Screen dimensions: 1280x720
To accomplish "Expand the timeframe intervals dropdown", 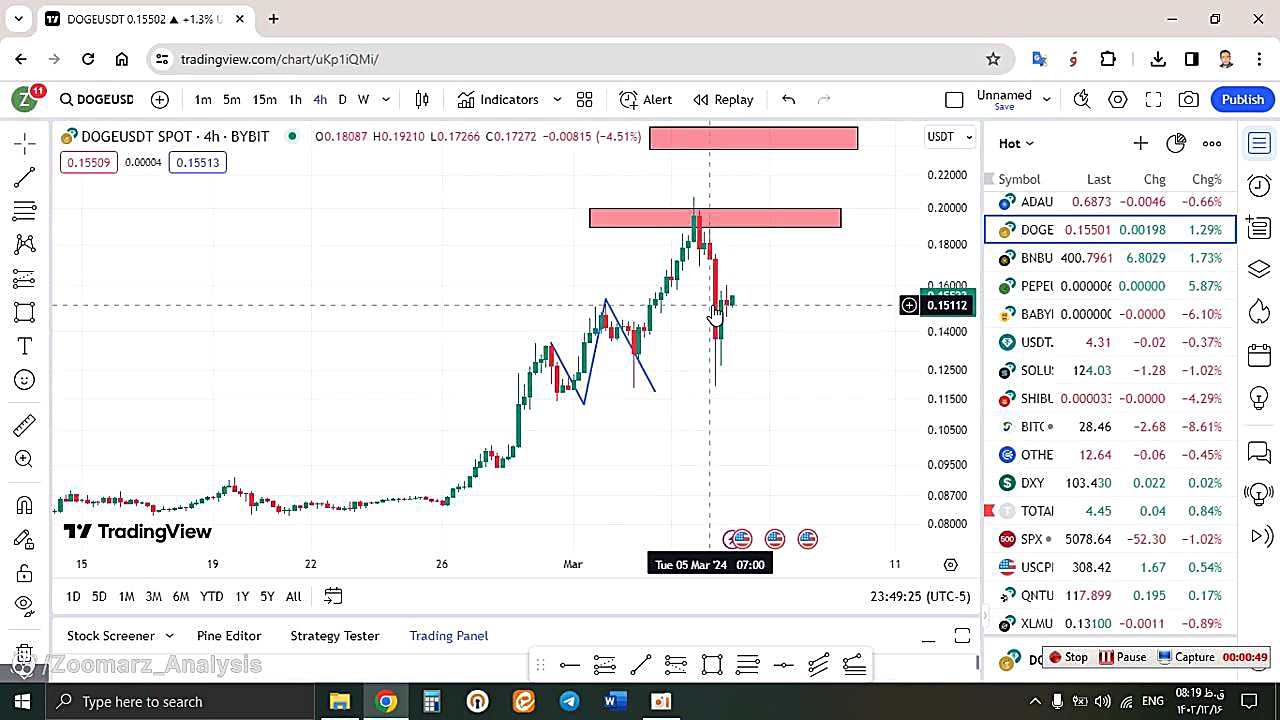I will click(x=386, y=99).
